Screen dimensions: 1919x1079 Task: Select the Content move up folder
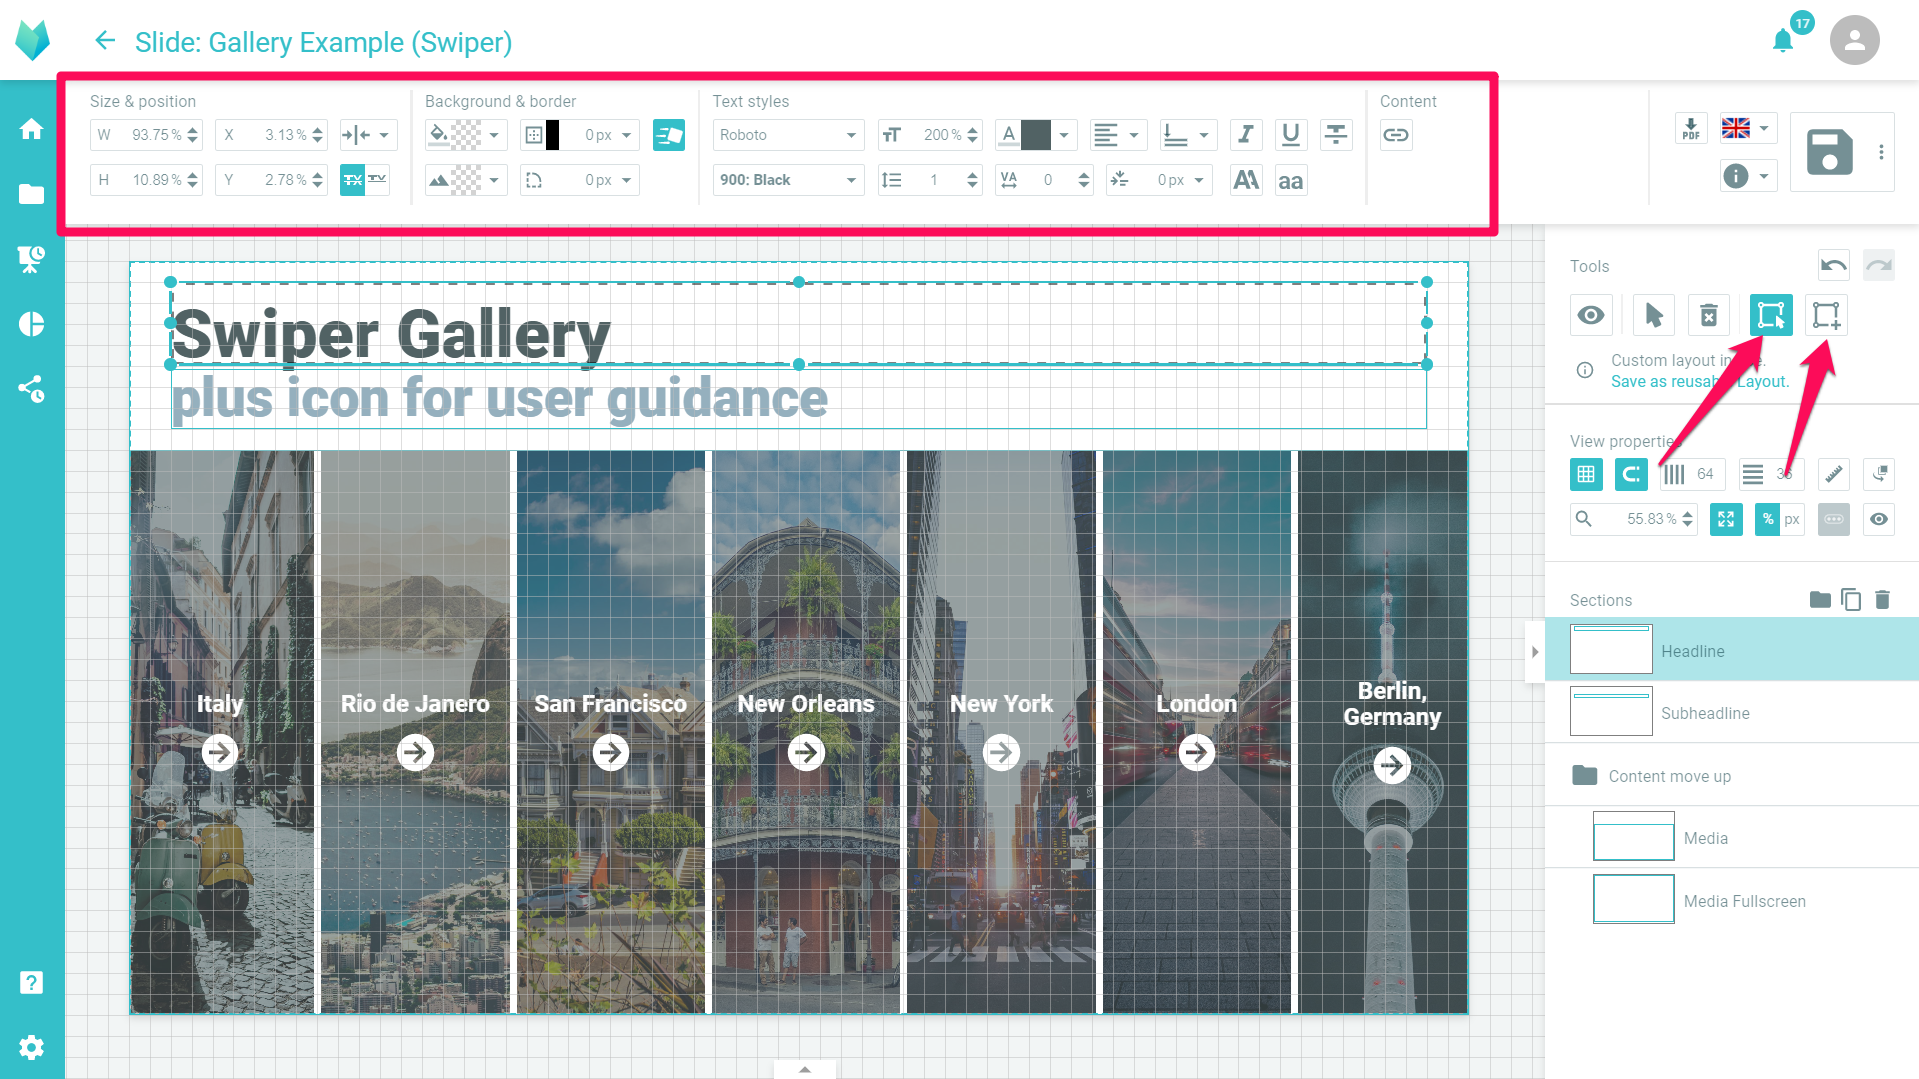coord(1732,775)
